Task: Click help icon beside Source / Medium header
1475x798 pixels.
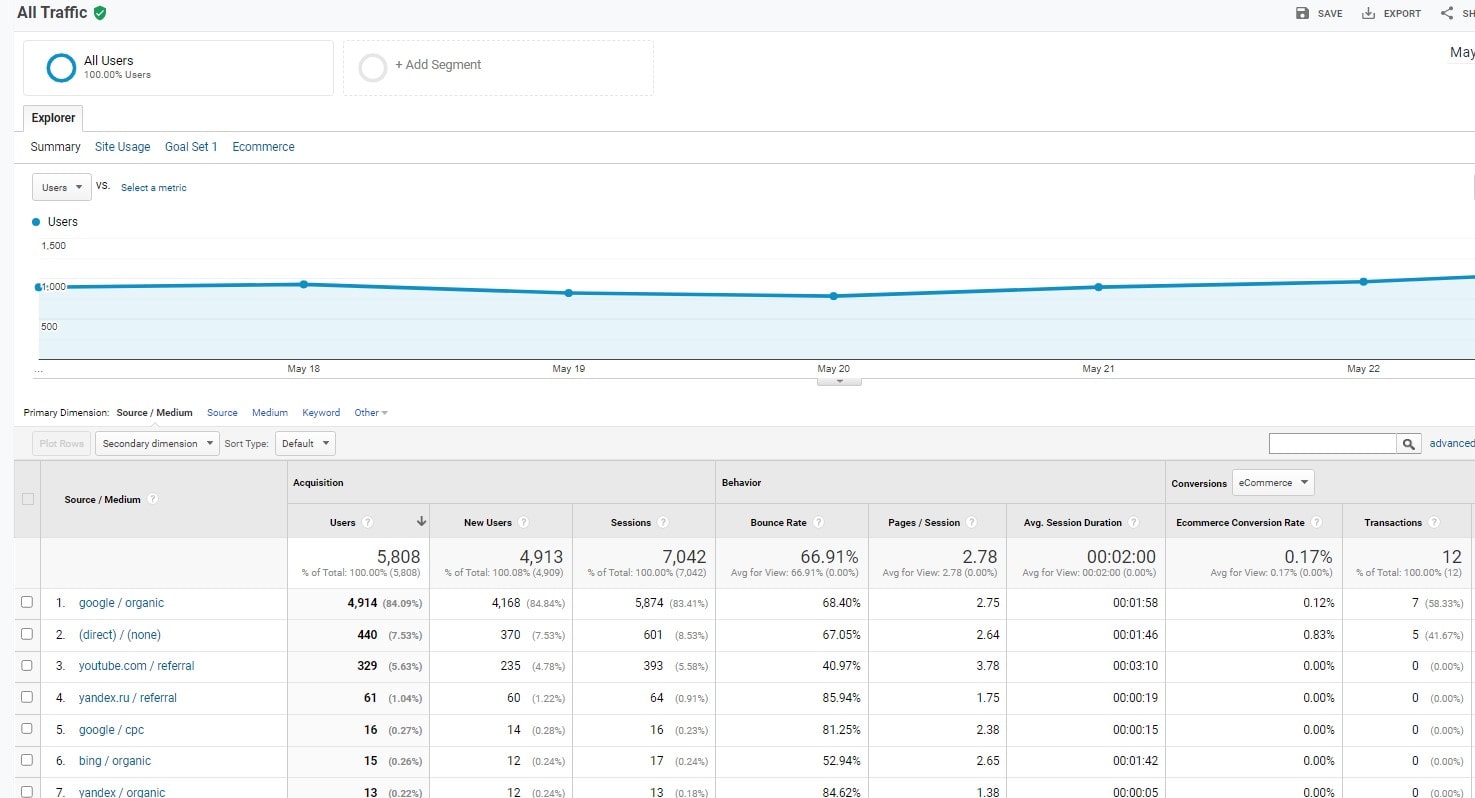Action: [x=153, y=499]
